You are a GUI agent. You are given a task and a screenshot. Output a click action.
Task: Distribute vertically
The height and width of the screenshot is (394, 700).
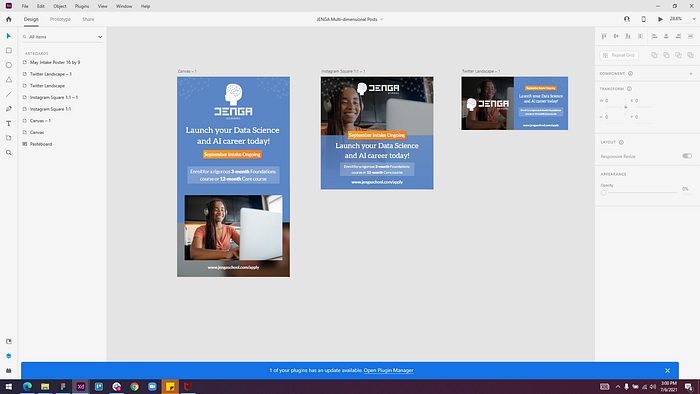click(640, 36)
